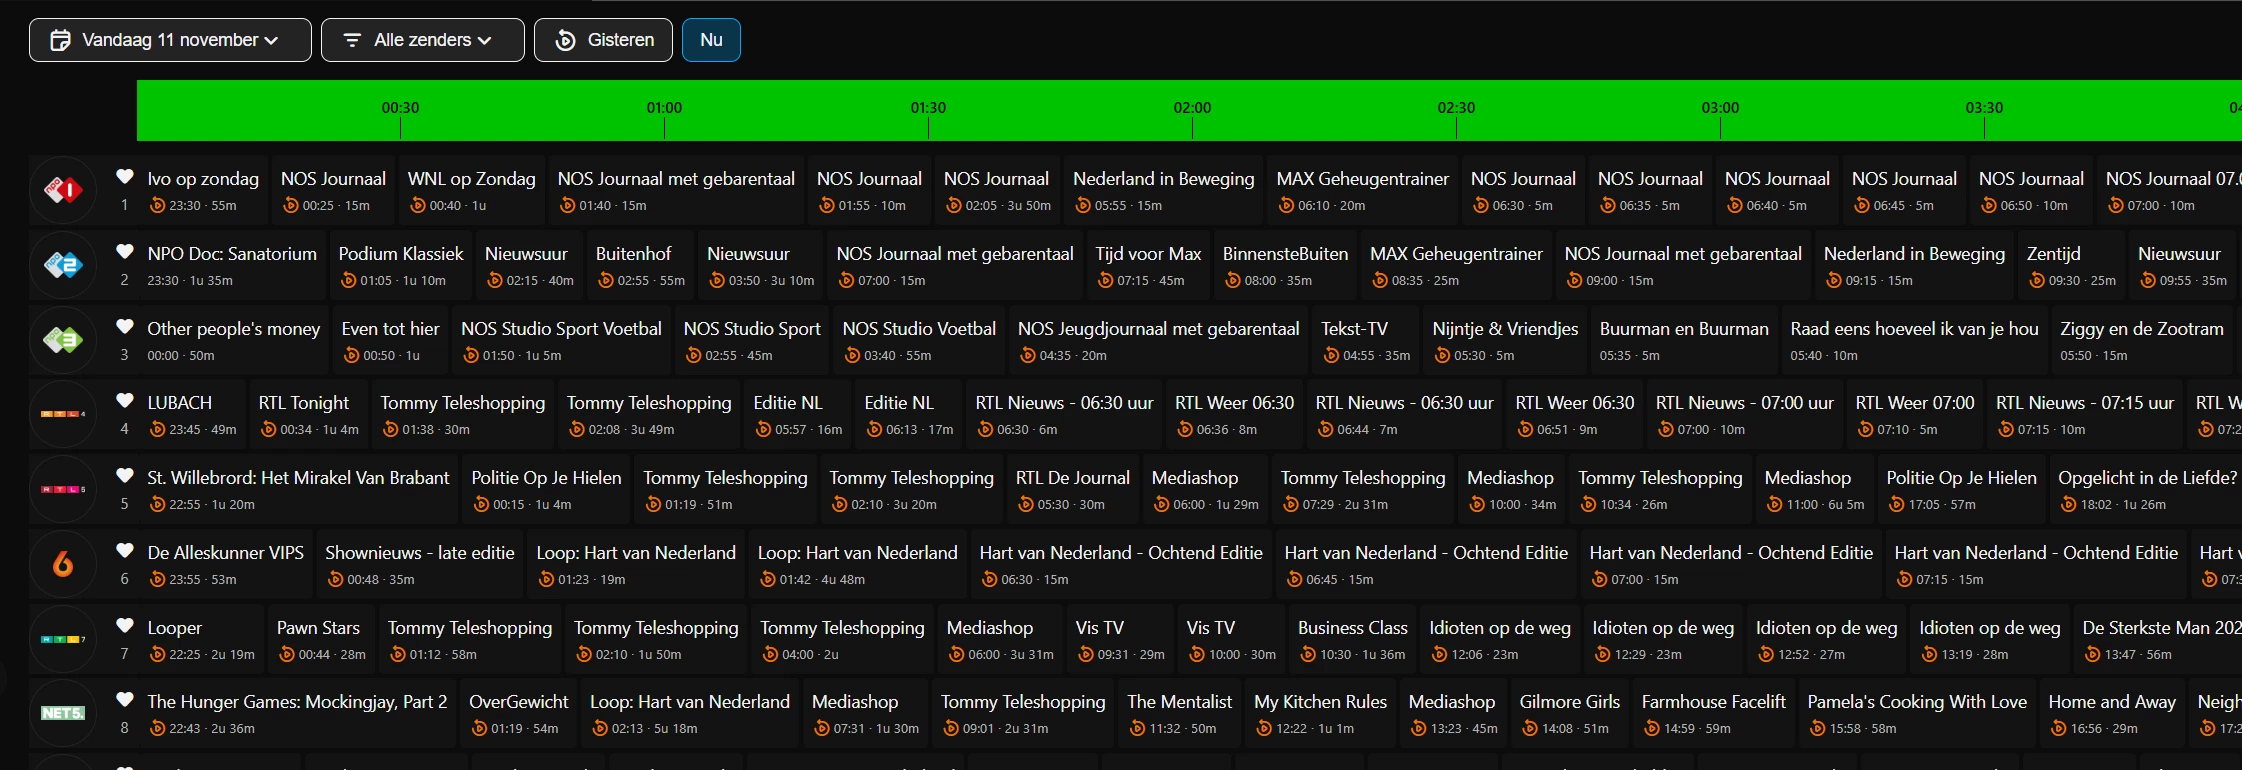Open Shownieuws - late editie program
Image resolution: width=2242 pixels, height=770 pixels.
[x=420, y=565]
